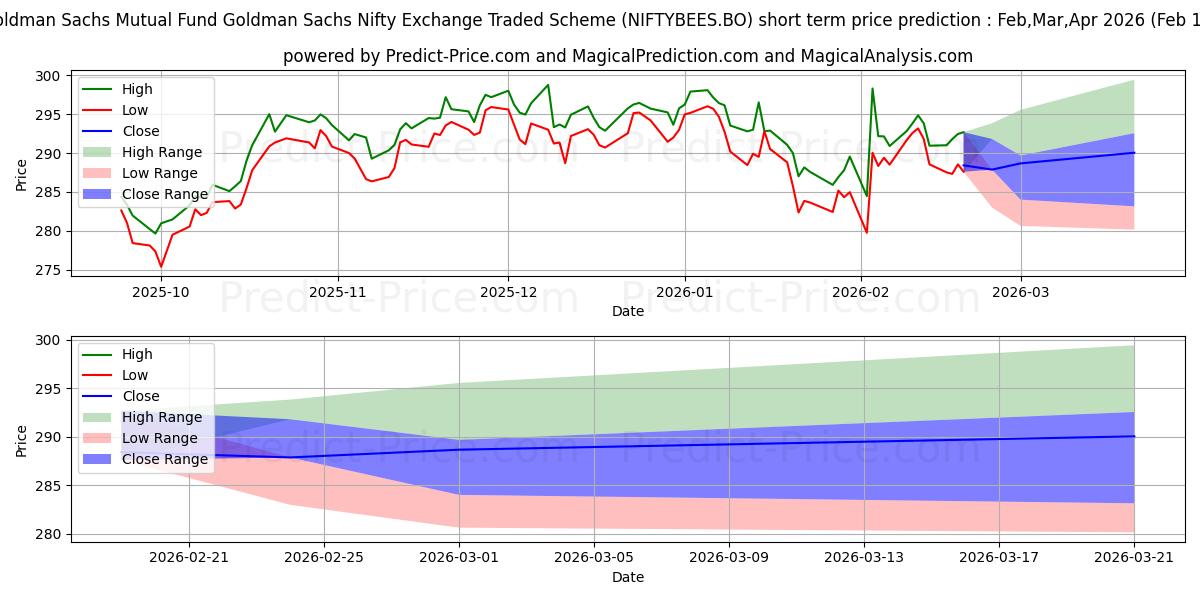Select 'Low' label in lower chart legend
This screenshot has width=1200, height=600.
(133, 375)
